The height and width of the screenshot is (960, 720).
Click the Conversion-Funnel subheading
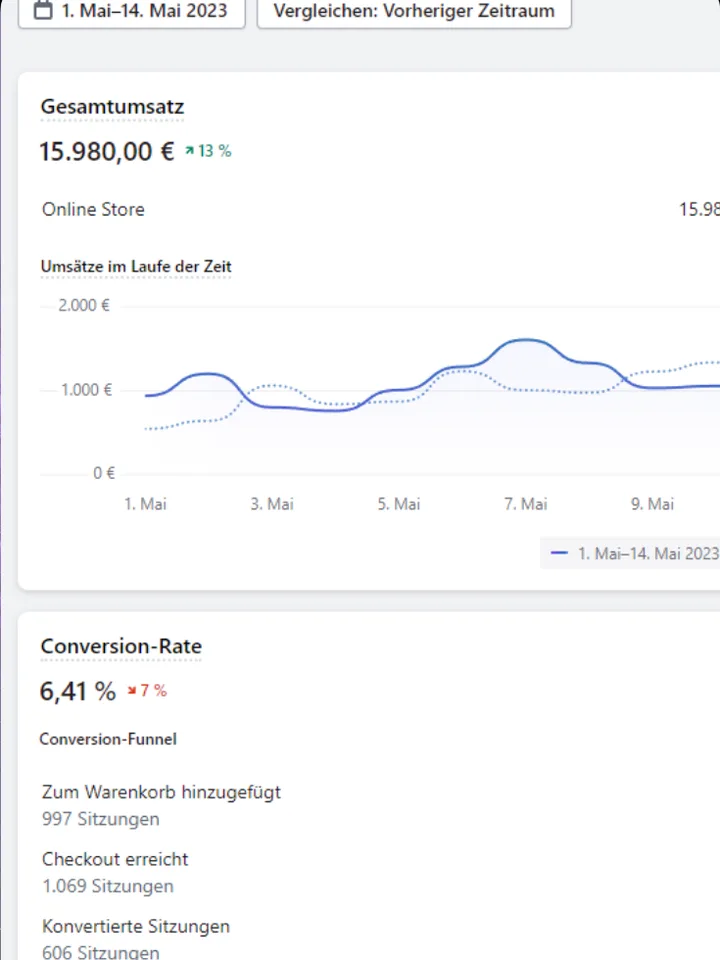(108, 739)
